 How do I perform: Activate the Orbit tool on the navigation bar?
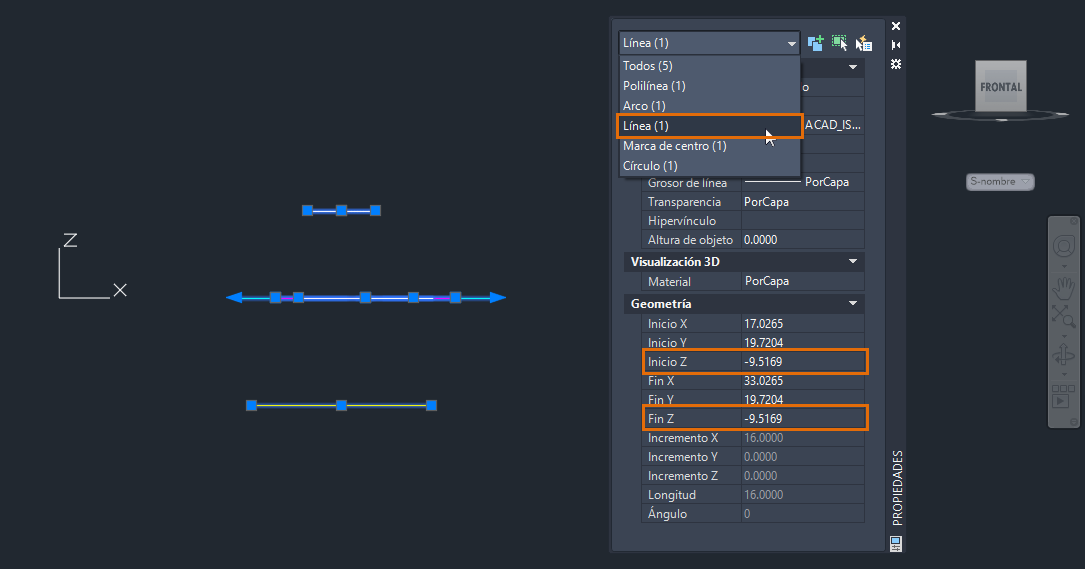point(1064,356)
